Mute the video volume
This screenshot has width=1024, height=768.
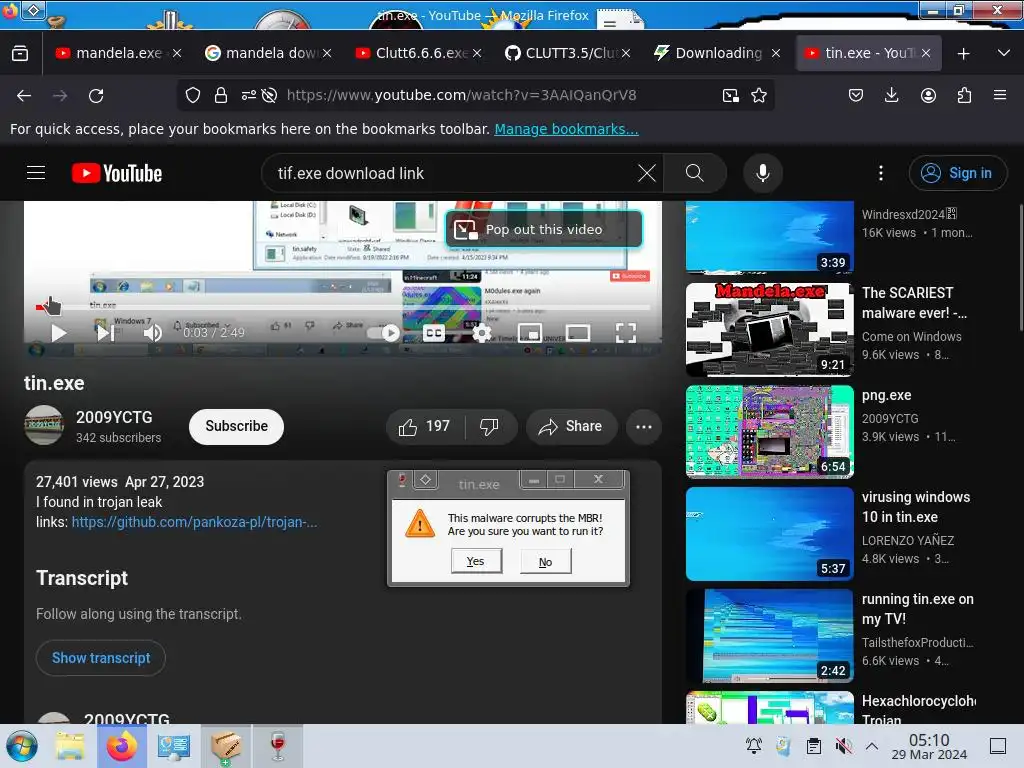(x=152, y=333)
